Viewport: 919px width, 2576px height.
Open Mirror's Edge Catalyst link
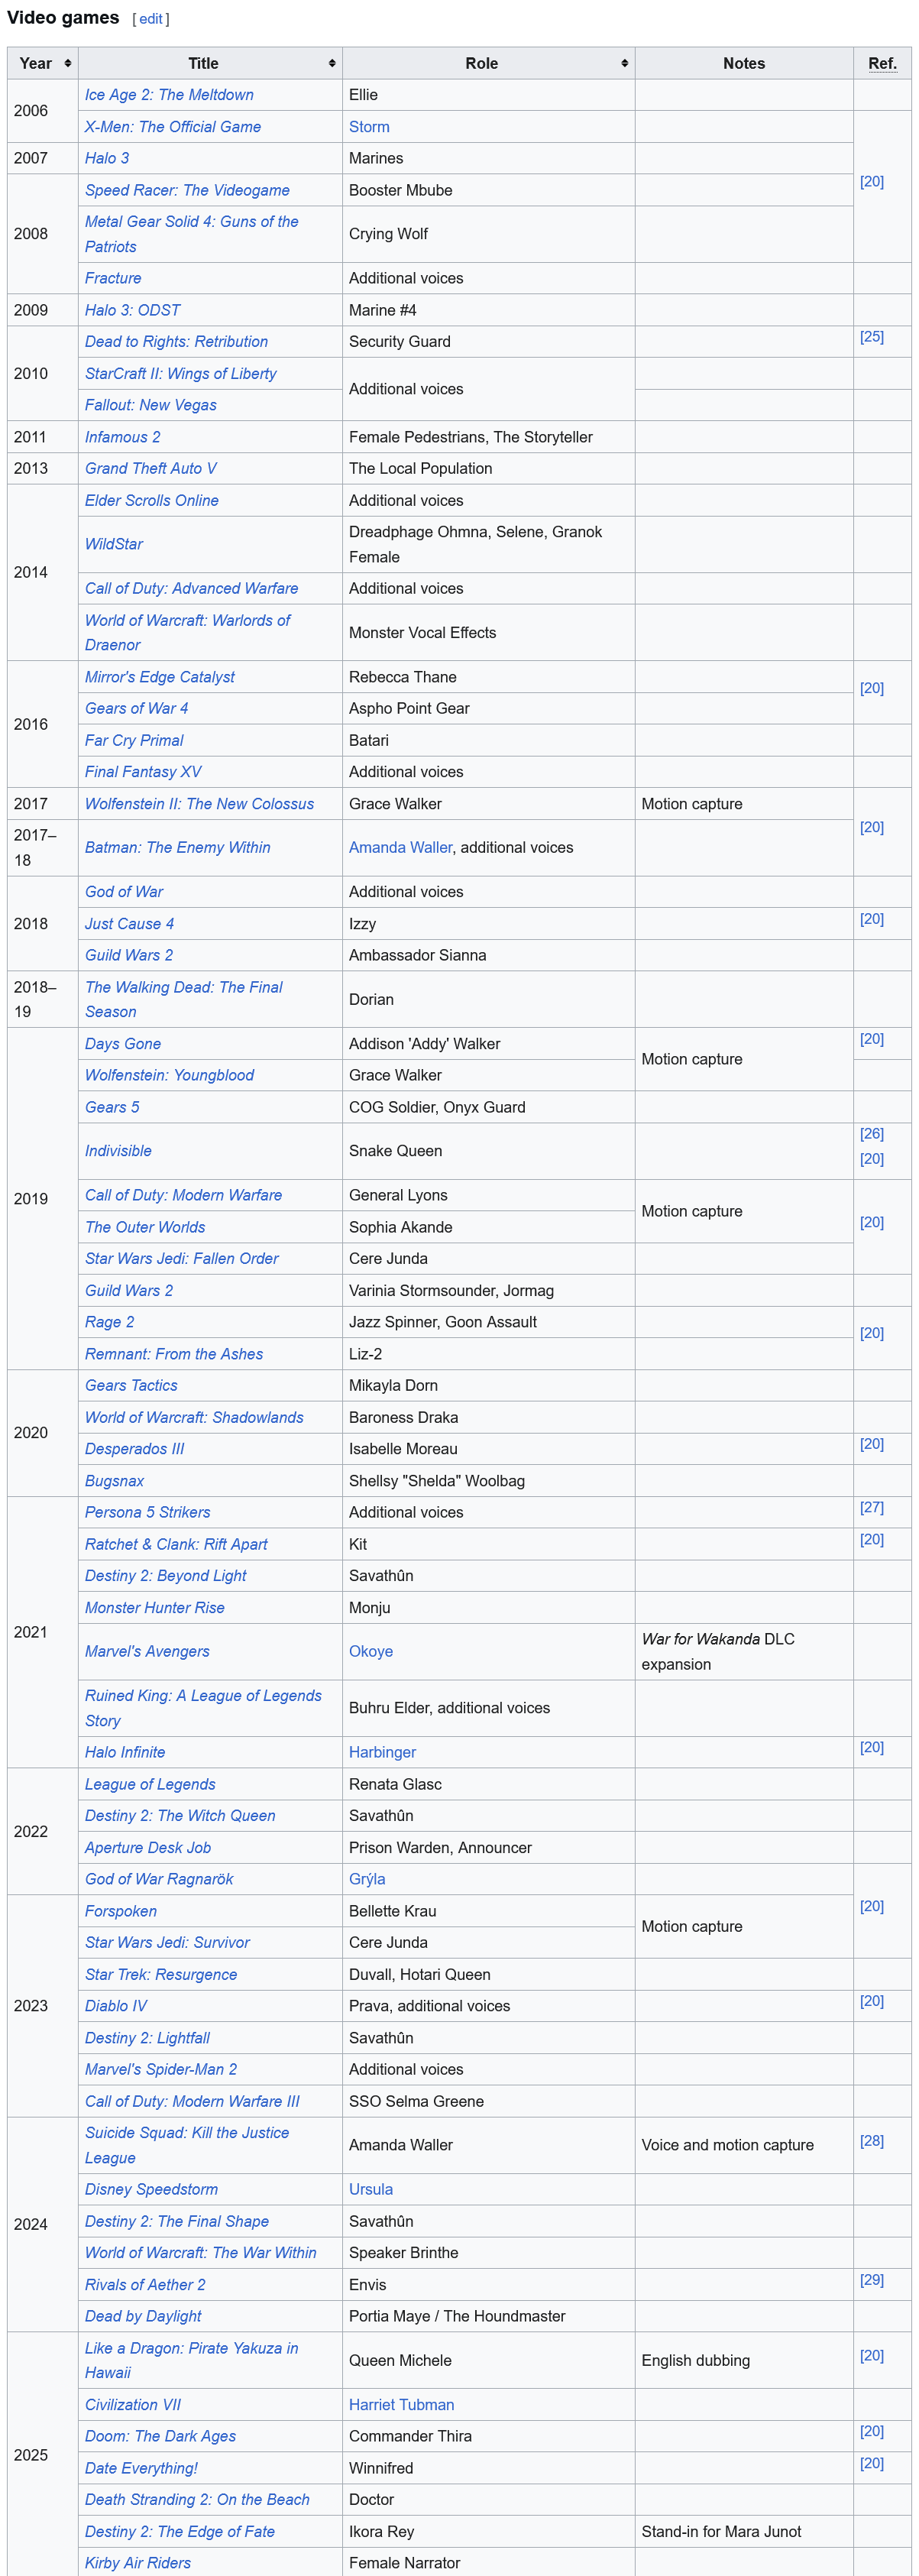point(160,677)
